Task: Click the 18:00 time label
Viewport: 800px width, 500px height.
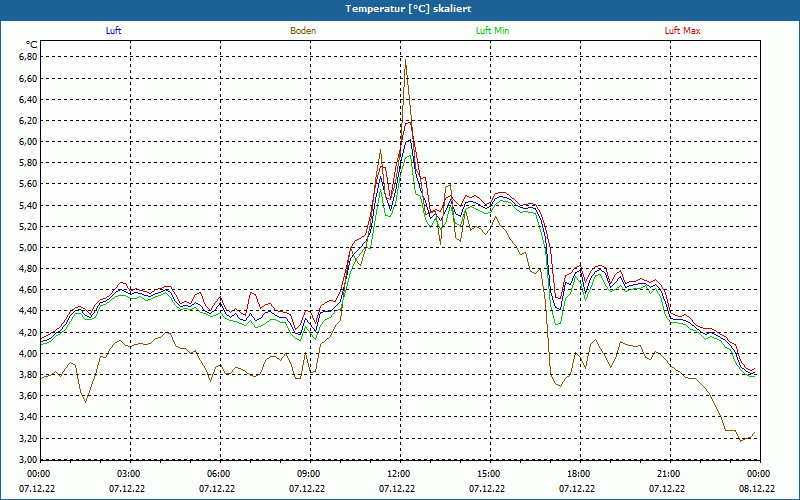Action: pyautogui.click(x=580, y=474)
